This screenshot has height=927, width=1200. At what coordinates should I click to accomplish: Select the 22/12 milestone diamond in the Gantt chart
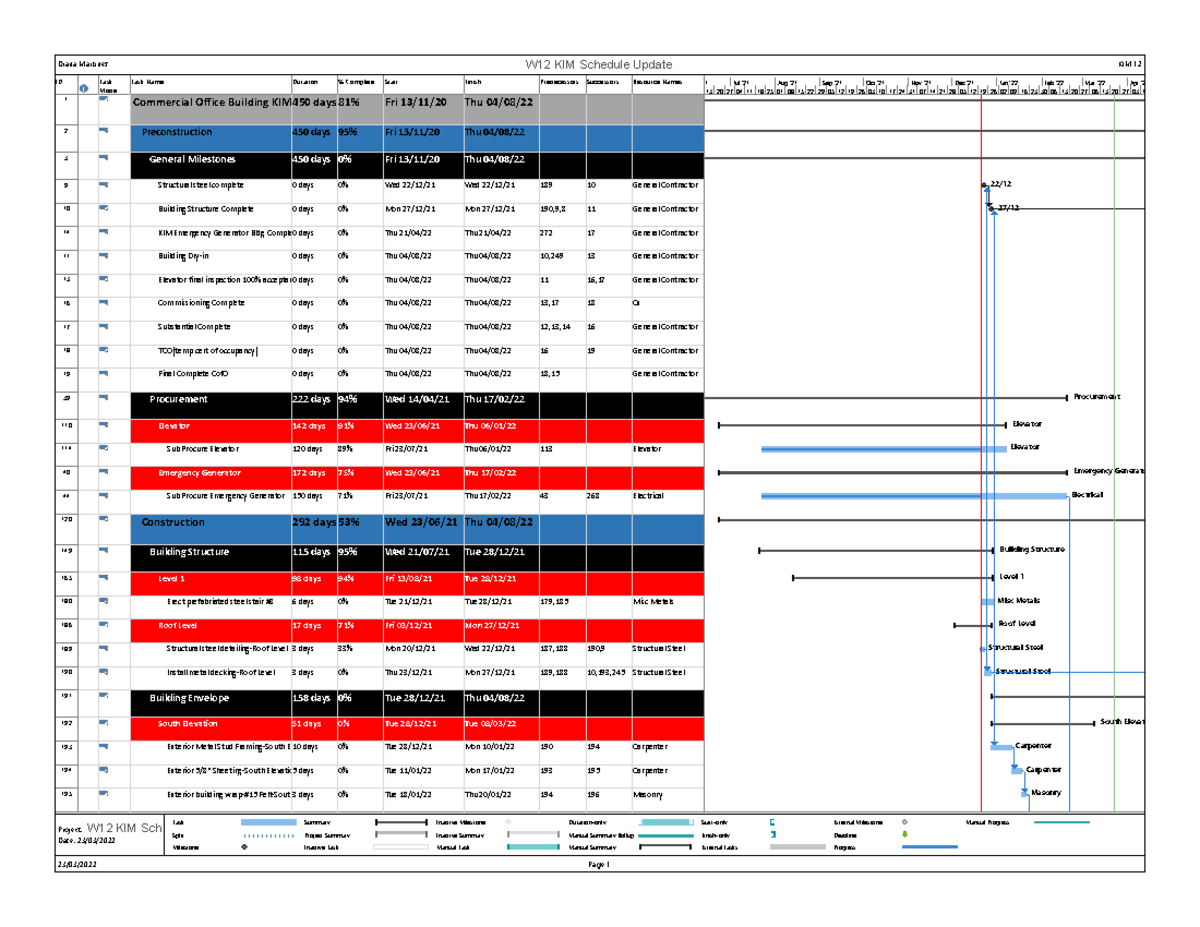[x=983, y=184]
